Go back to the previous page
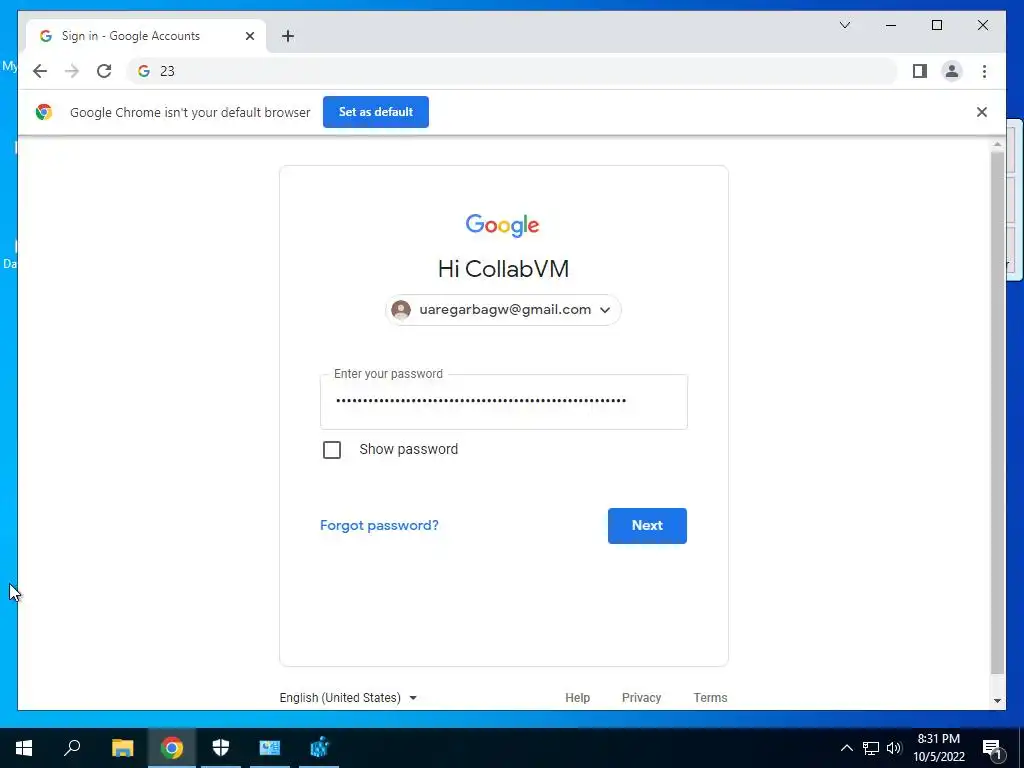This screenshot has height=768, width=1024. coord(40,71)
